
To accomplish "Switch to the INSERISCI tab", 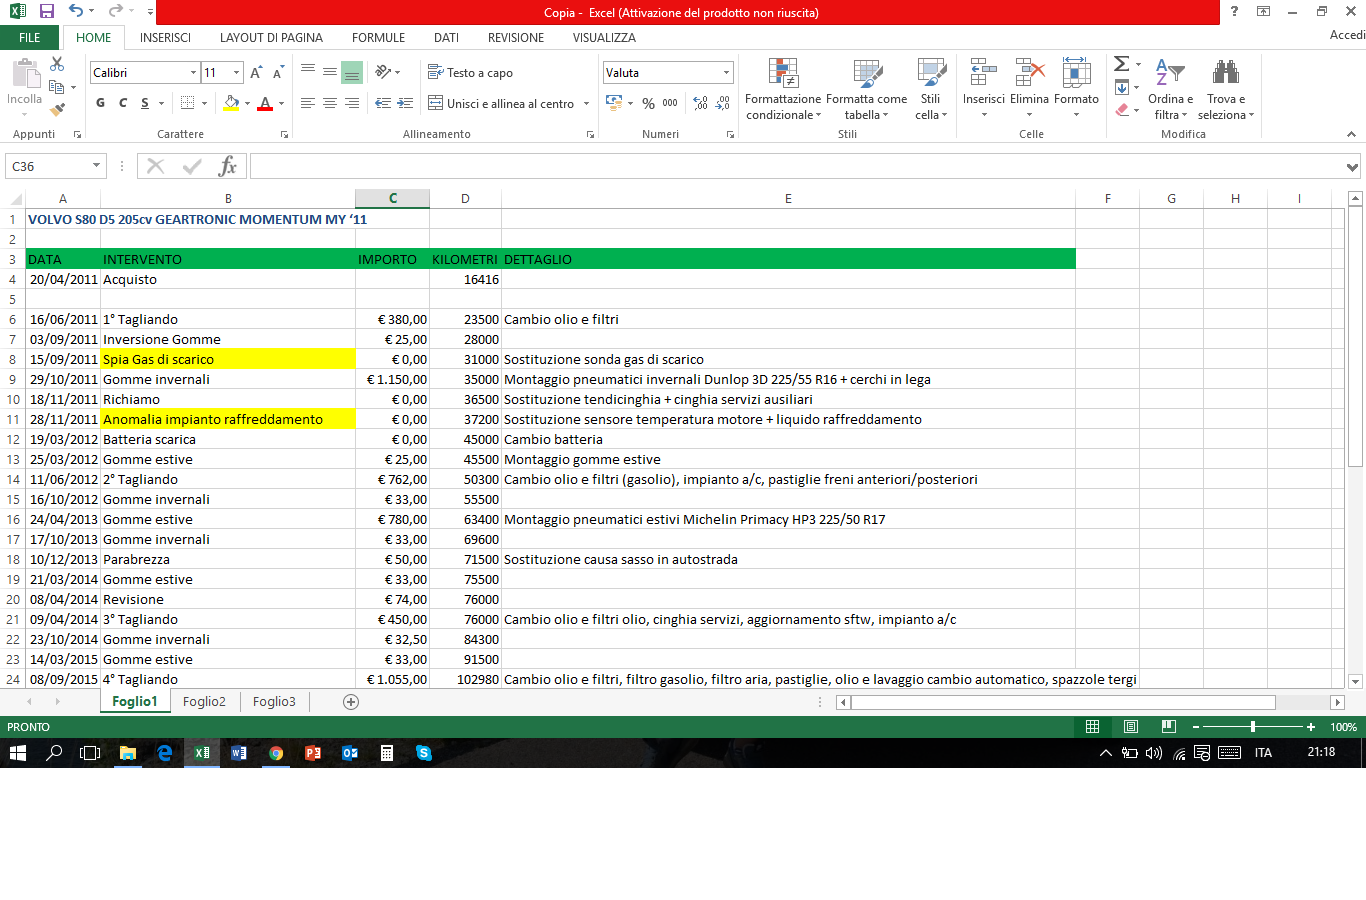I will 165,38.
